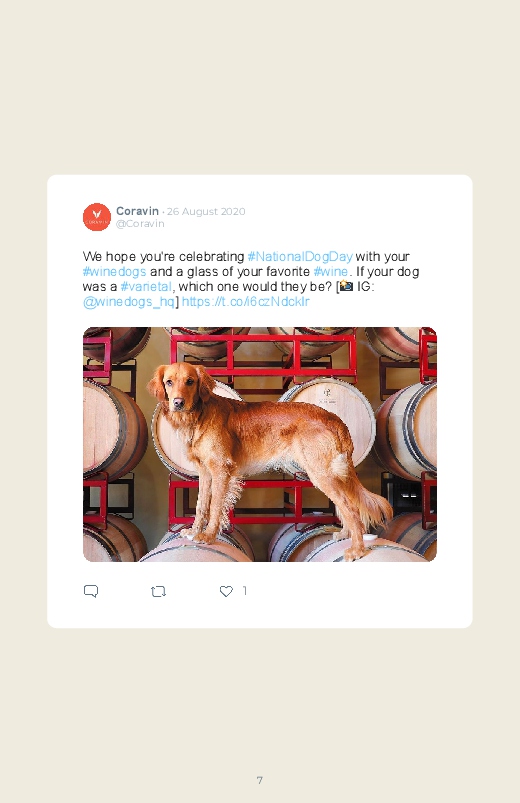Open the @Coravin handle

(x=140, y=224)
